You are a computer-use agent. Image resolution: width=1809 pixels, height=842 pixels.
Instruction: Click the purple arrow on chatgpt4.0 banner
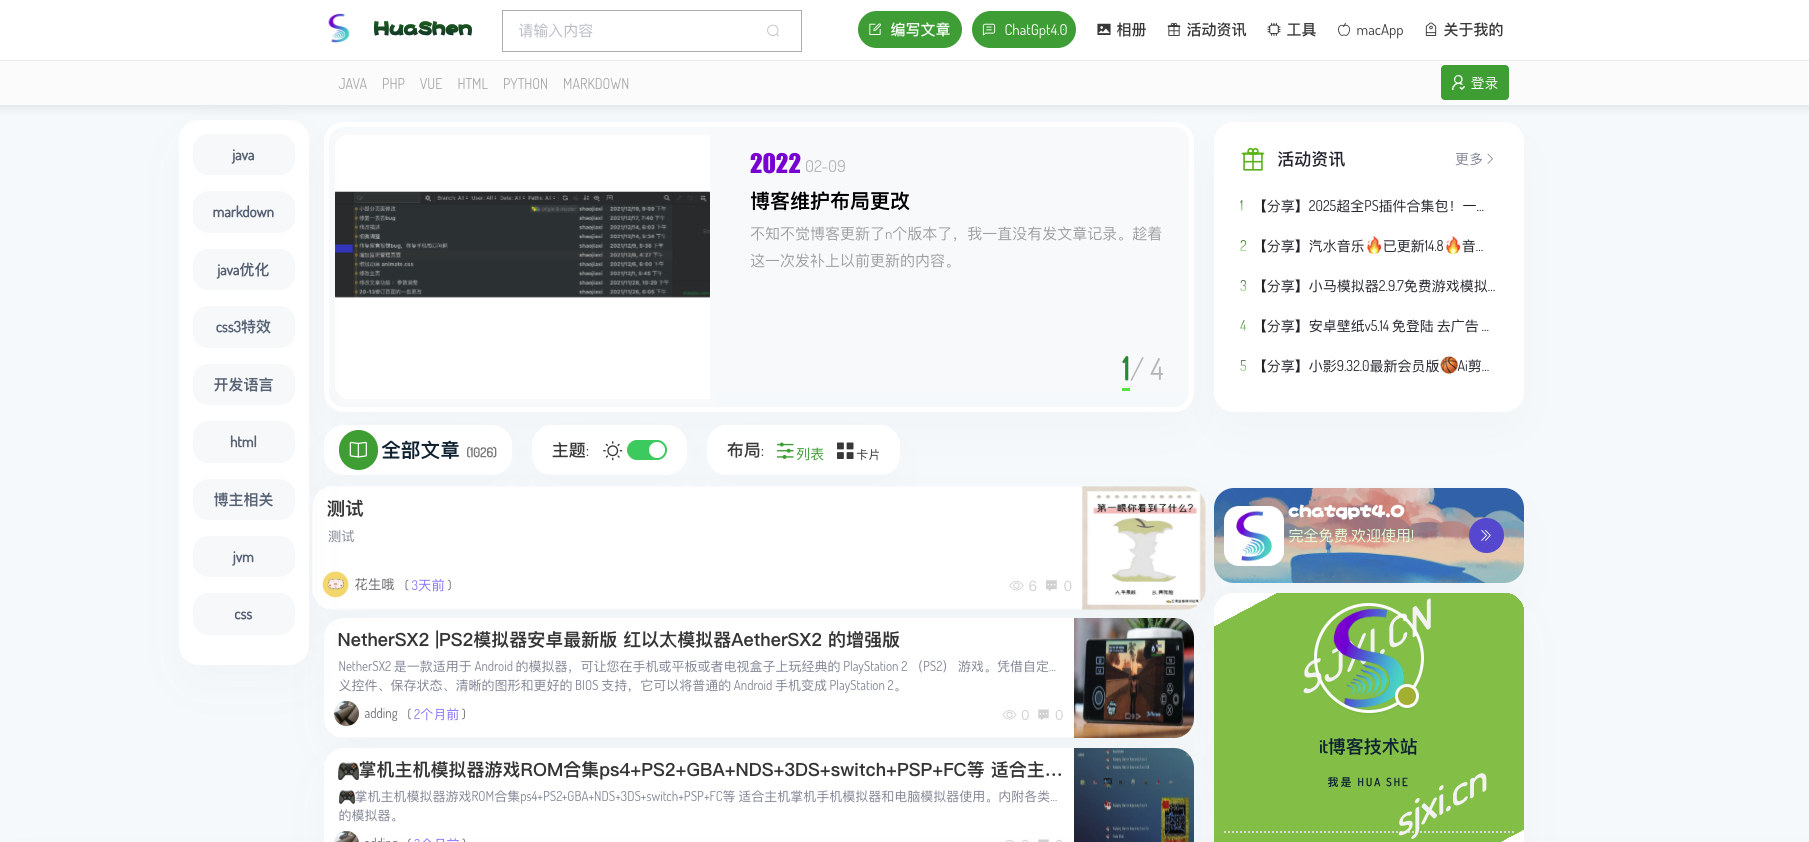1486,535
